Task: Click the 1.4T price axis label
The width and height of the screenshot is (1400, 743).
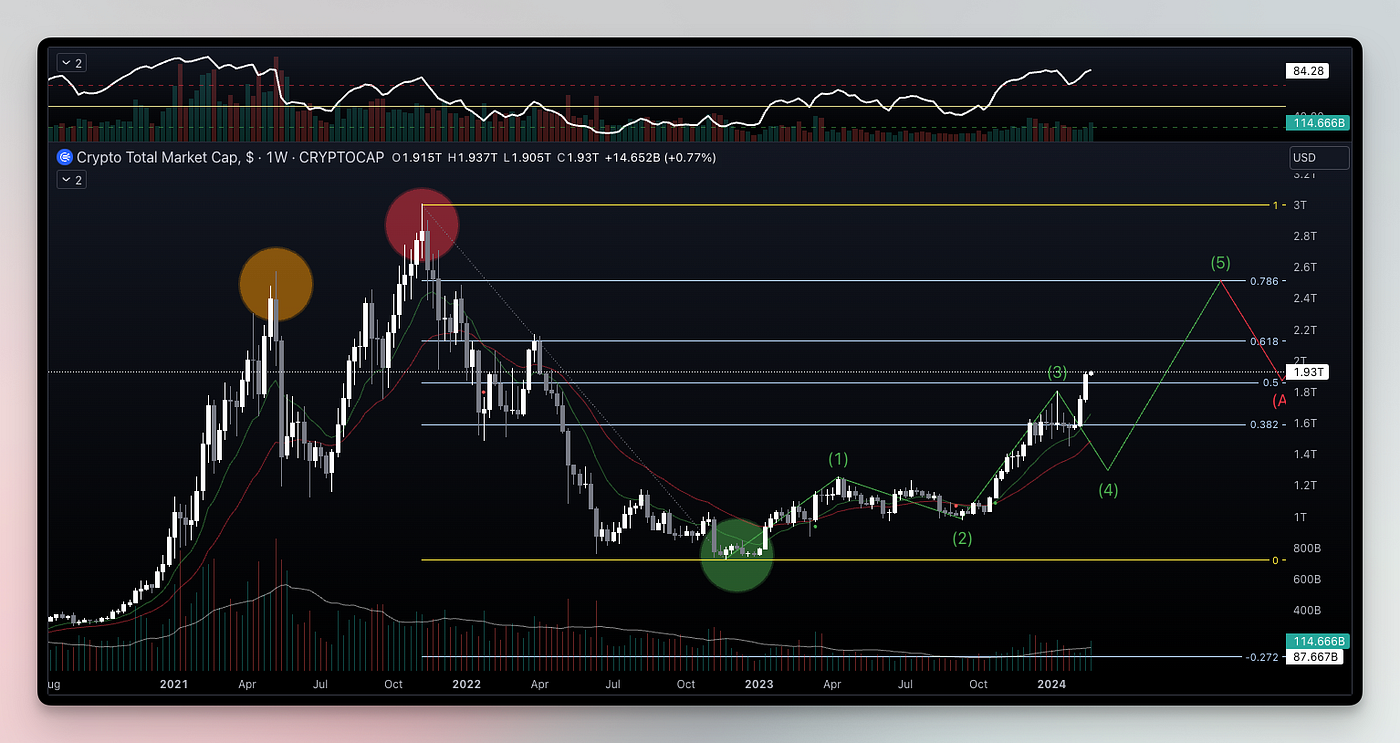Action: click(1304, 454)
